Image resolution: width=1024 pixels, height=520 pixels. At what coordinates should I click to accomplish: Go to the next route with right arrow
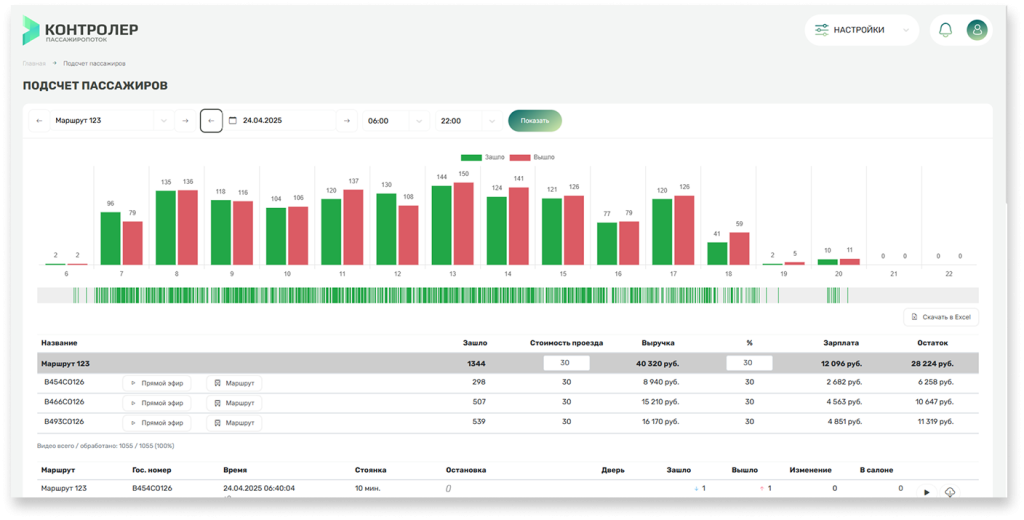185,121
